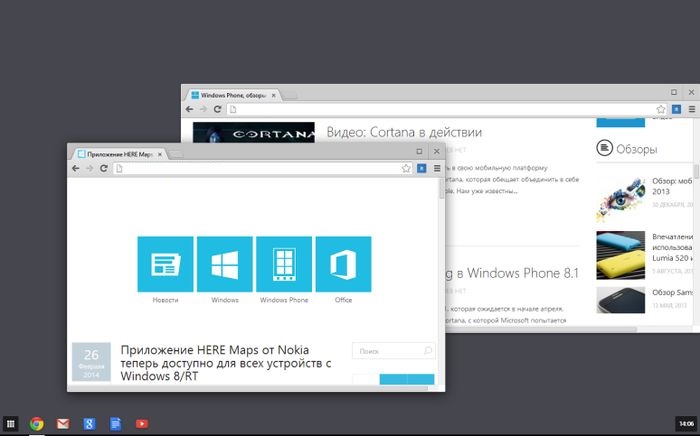
Task: Bookmark page with star in front window
Action: click(x=406, y=169)
